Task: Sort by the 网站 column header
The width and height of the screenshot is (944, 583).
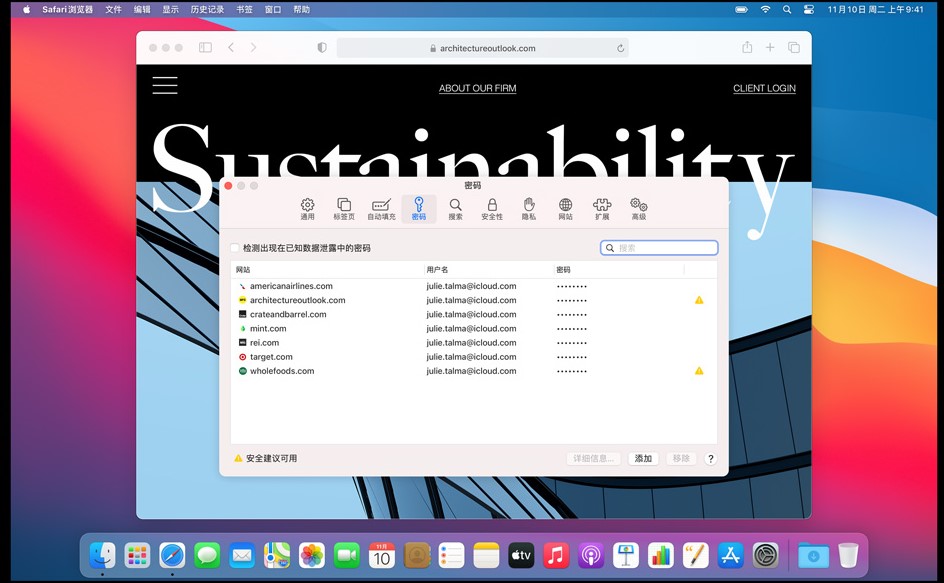Action: 328,270
